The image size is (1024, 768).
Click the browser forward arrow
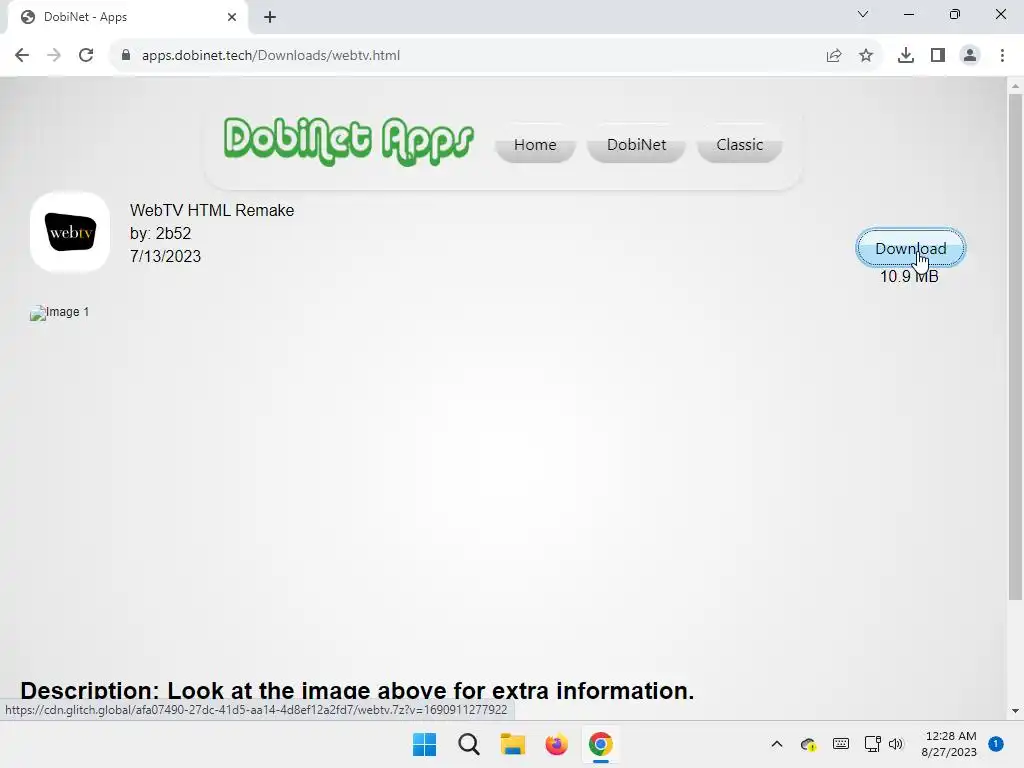54,55
